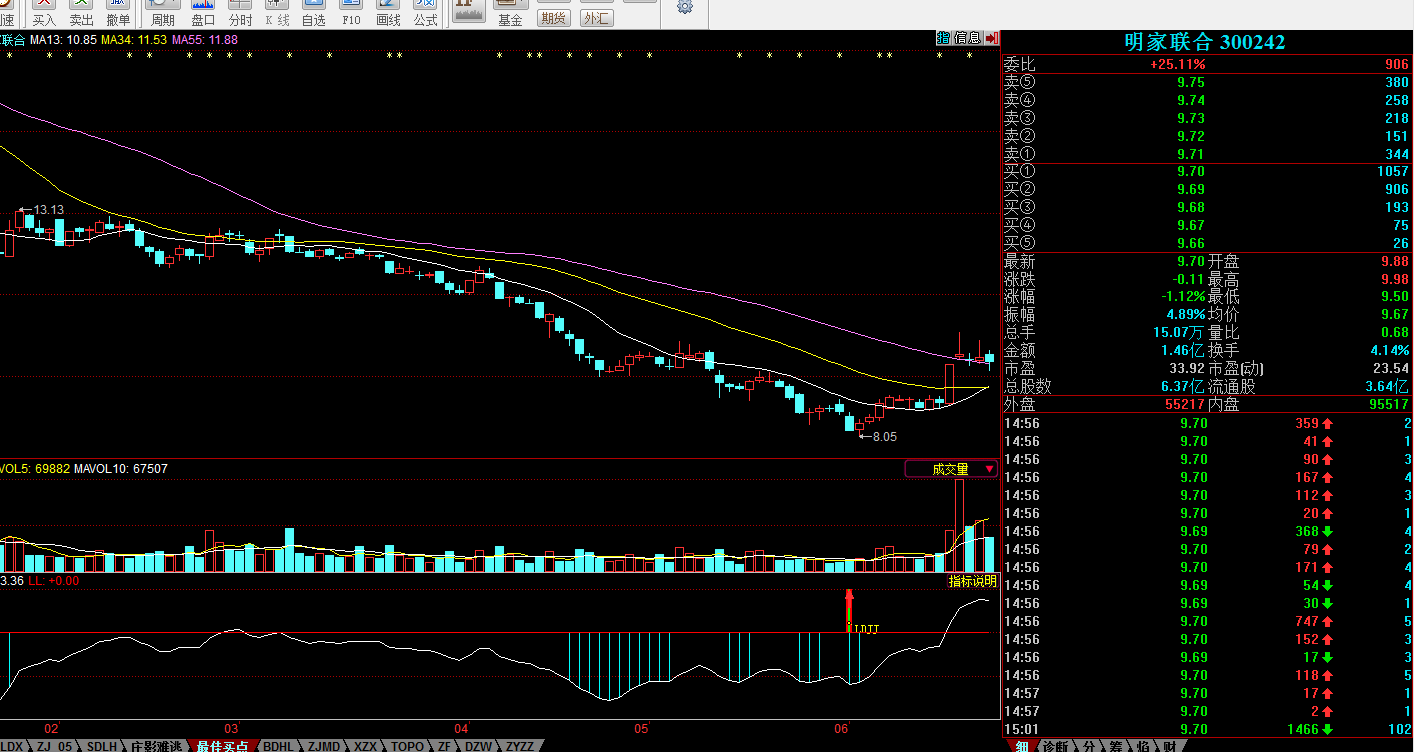
Task: Click the 卖出 sell toolbar icon
Action: (x=81, y=13)
